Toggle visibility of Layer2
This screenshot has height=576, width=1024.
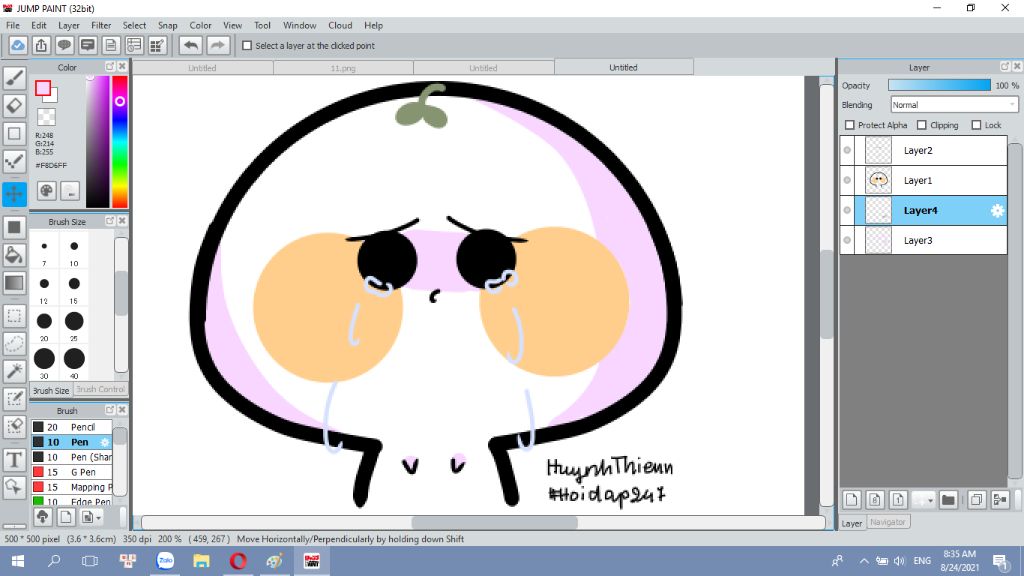847,150
